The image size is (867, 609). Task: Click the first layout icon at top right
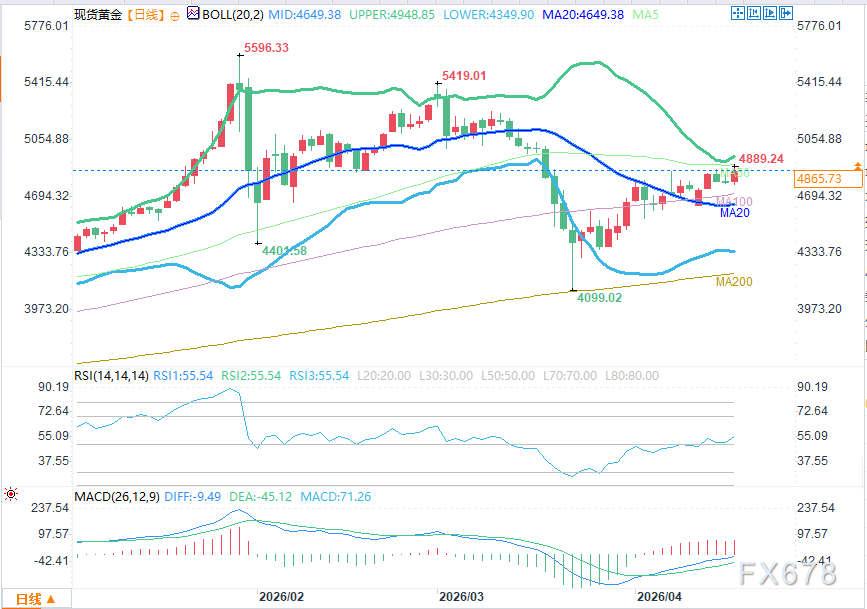[x=738, y=15]
